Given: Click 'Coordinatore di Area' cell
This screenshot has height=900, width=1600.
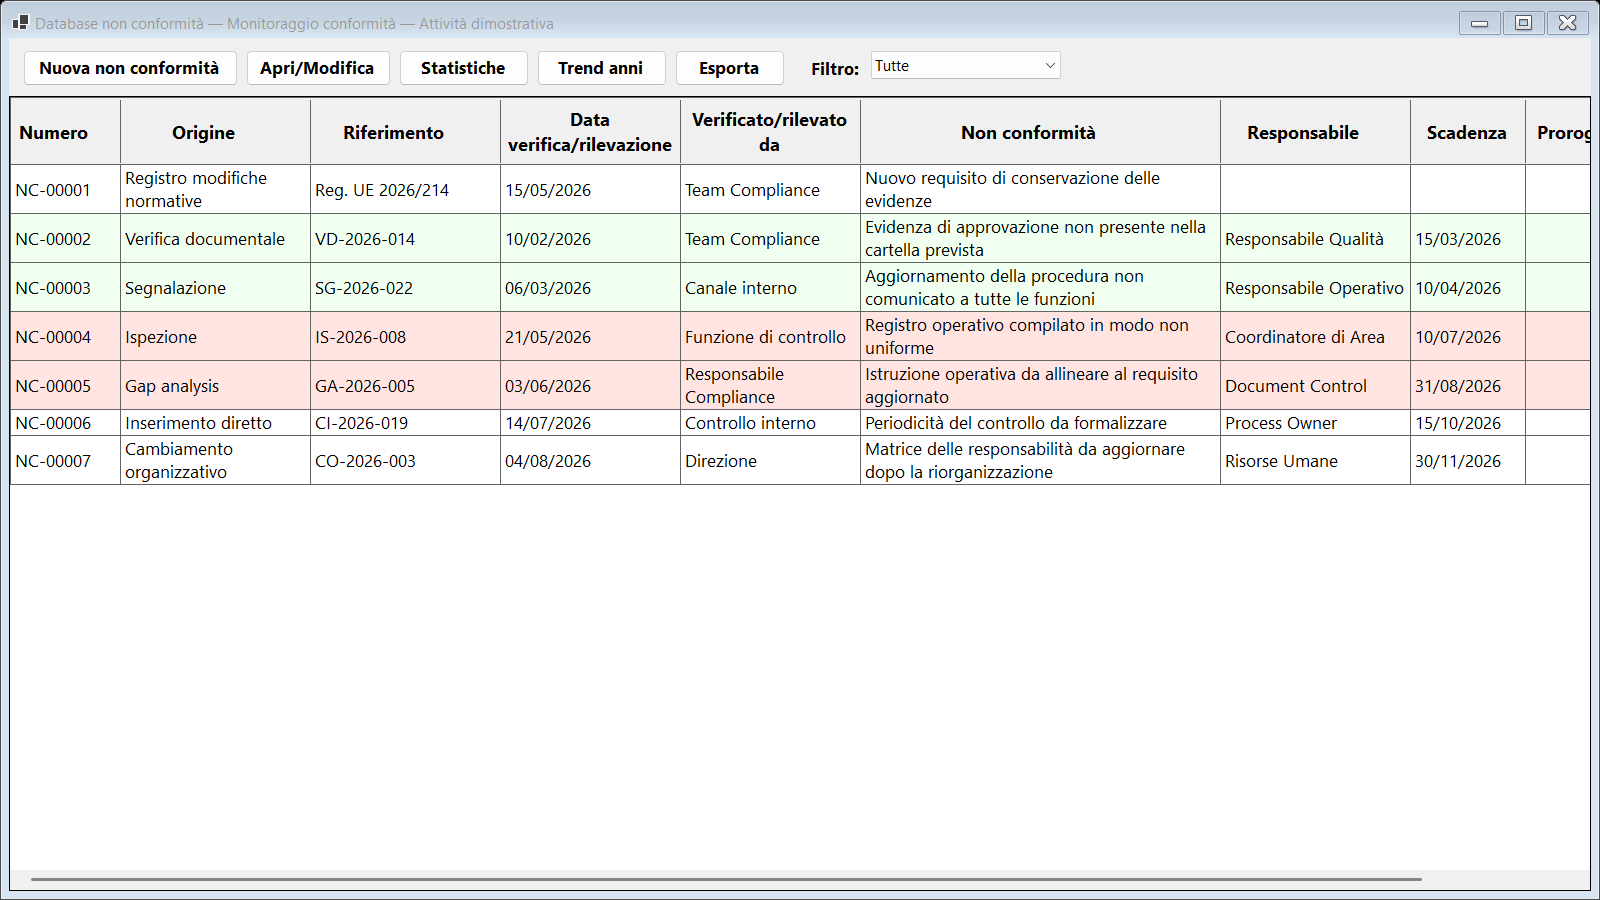Looking at the screenshot, I should coord(1315,336).
